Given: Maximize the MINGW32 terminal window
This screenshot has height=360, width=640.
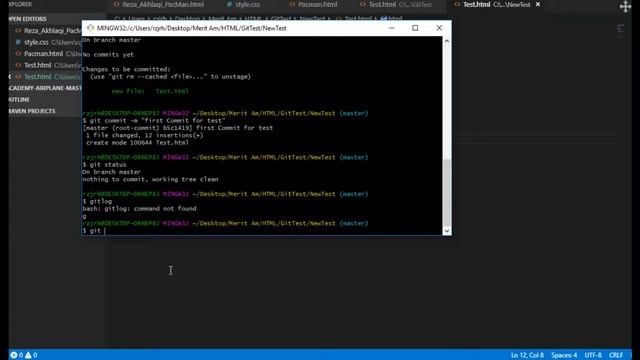Looking at the screenshot, I should point(415,28).
